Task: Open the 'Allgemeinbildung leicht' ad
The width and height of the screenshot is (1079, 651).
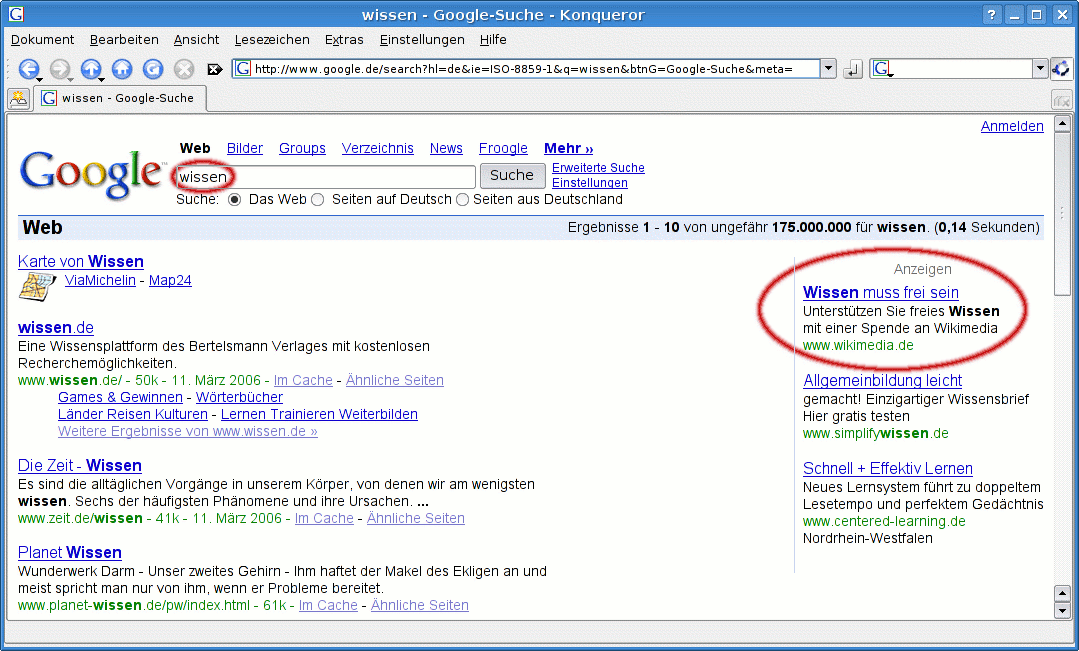Action: (x=882, y=381)
